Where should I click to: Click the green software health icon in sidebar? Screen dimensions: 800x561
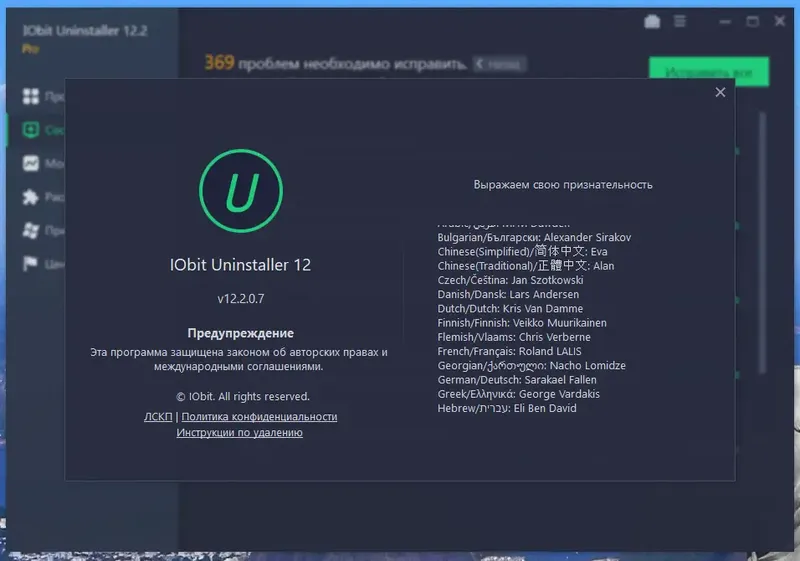point(31,130)
